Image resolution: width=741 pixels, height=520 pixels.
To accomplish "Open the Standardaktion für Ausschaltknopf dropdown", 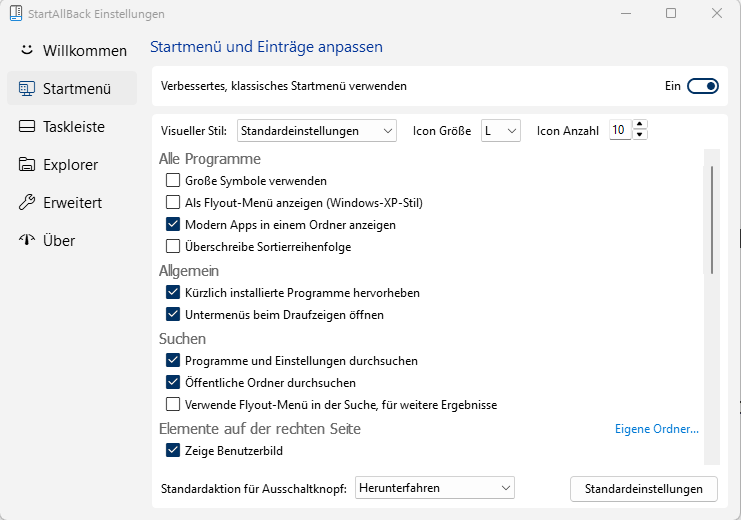I will 434,488.
